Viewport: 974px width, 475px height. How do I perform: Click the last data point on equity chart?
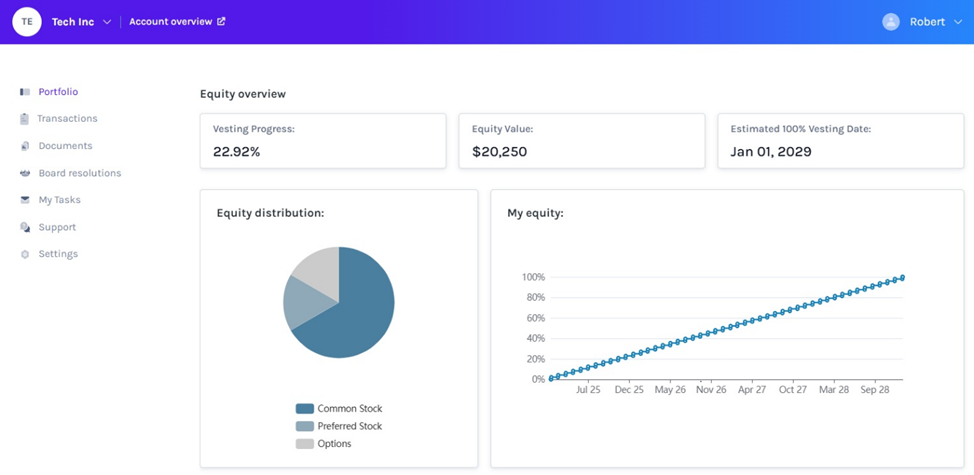(x=902, y=278)
